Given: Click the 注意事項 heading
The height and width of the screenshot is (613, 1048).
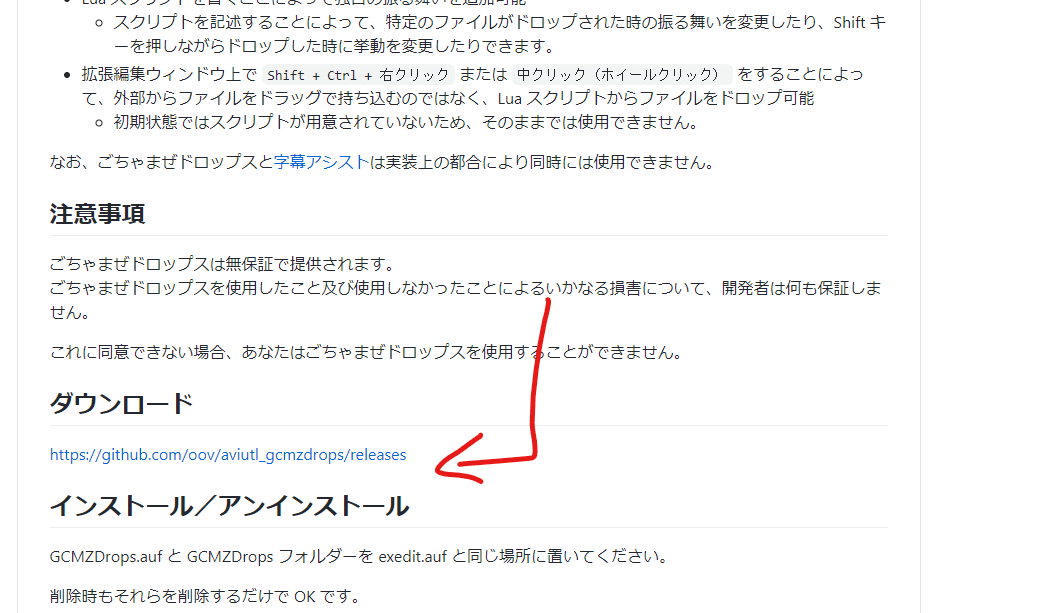Looking at the screenshot, I should tap(98, 214).
